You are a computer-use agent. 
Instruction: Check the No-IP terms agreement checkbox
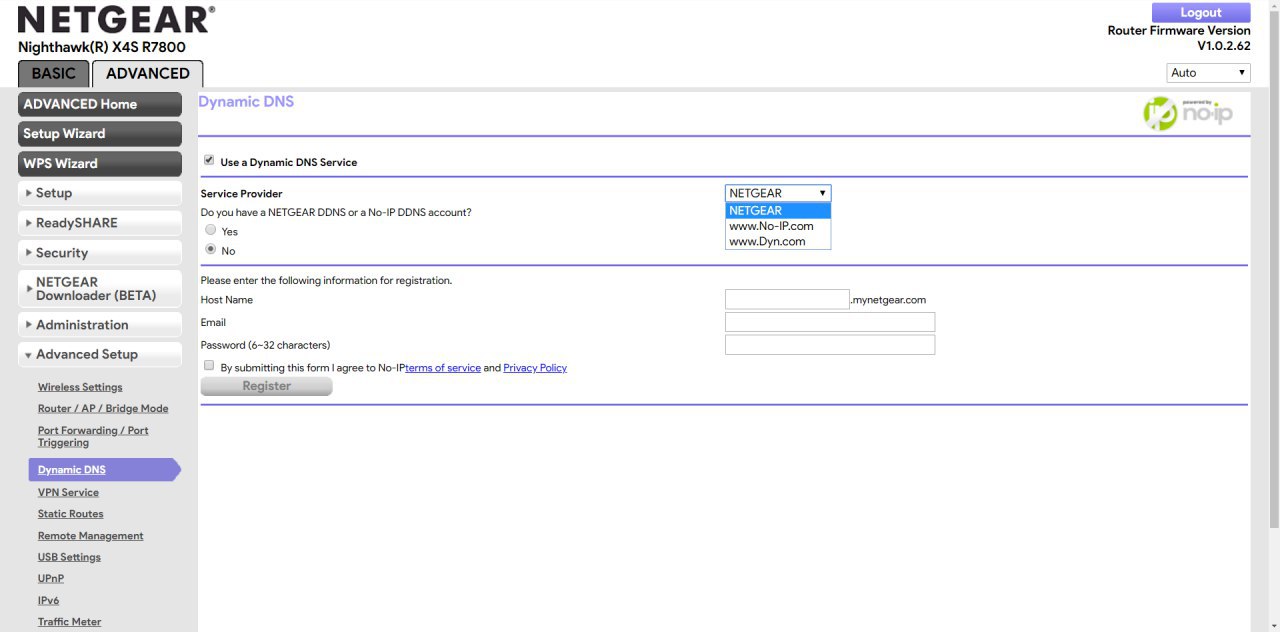click(x=209, y=366)
